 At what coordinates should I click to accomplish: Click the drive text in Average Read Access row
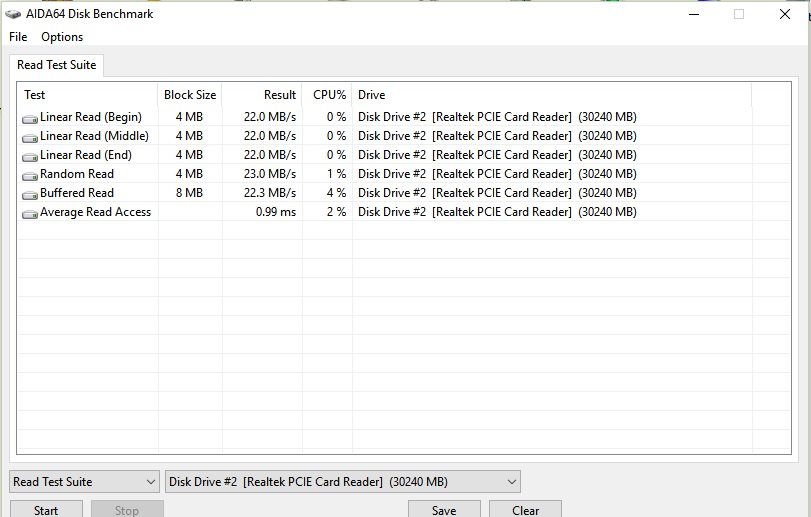tap(497, 212)
